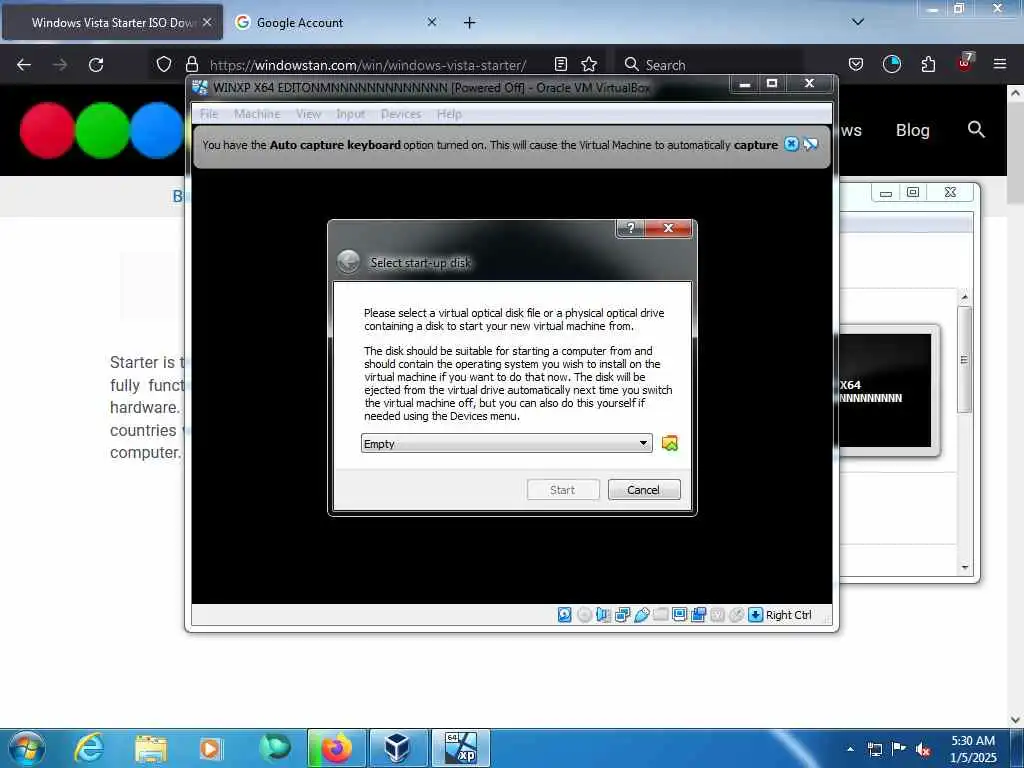
Task: Open the Pocket save icon
Action: click(x=856, y=64)
